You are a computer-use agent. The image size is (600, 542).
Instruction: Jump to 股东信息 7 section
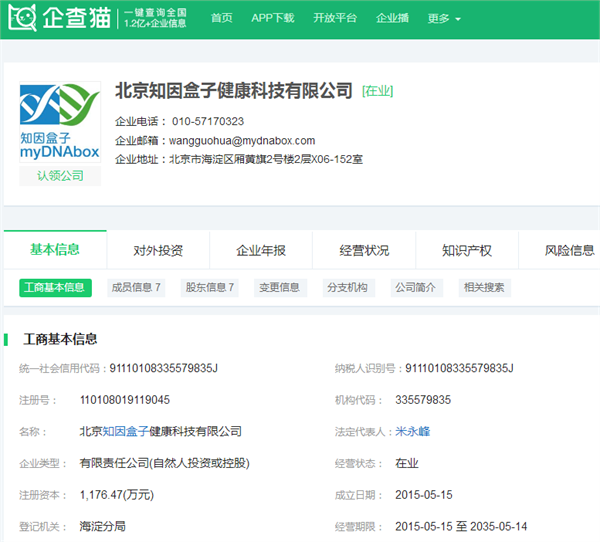pyautogui.click(x=210, y=288)
